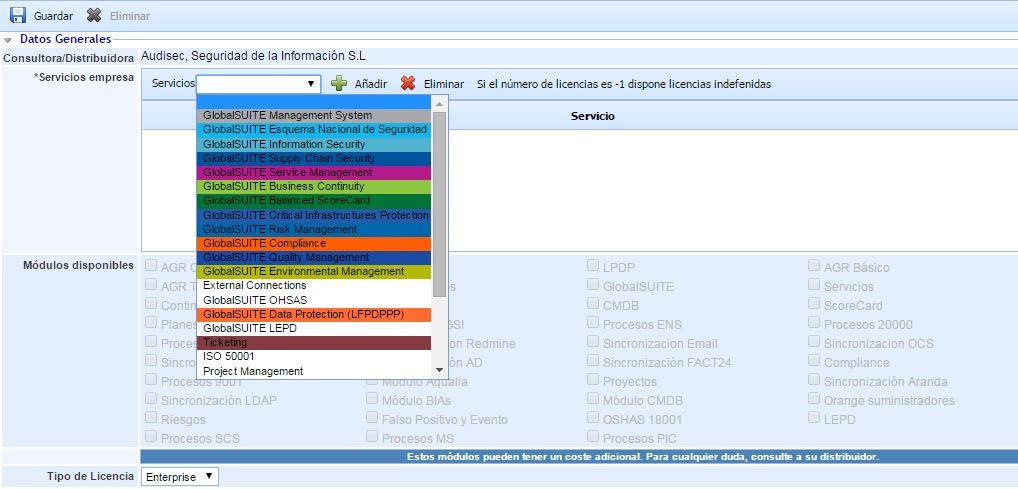Click the Guardar text button

[x=53, y=17]
